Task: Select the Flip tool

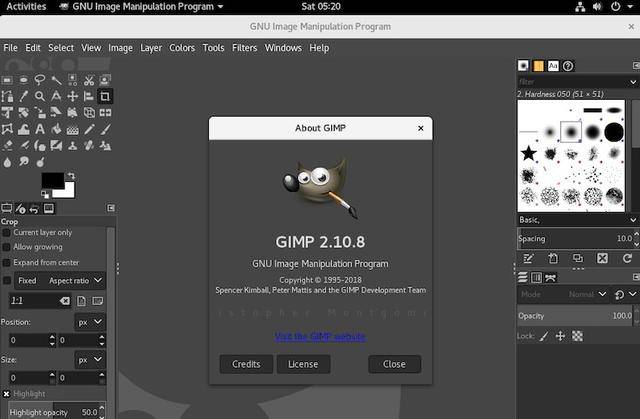Action: (105, 113)
